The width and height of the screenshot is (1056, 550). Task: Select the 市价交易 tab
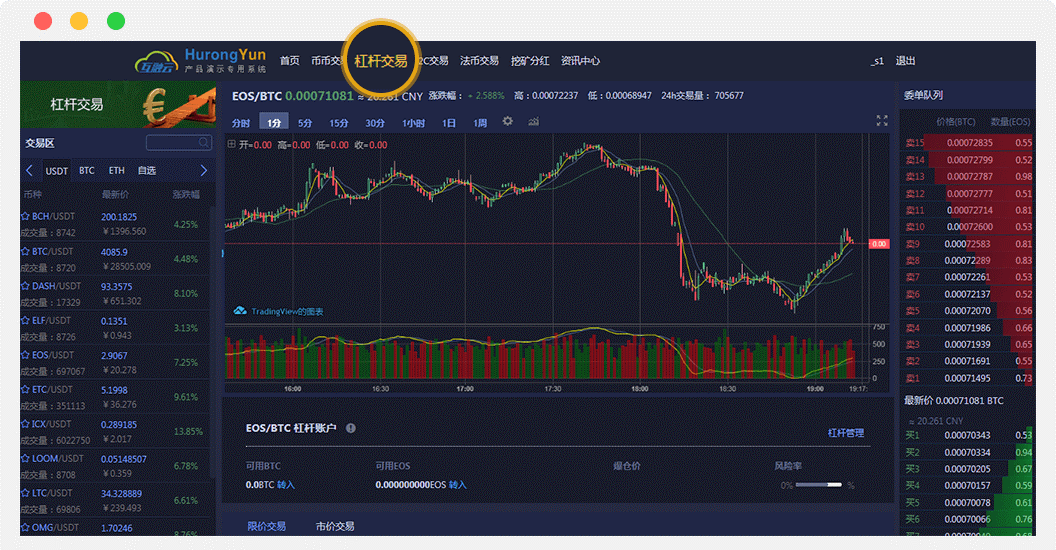tap(335, 526)
